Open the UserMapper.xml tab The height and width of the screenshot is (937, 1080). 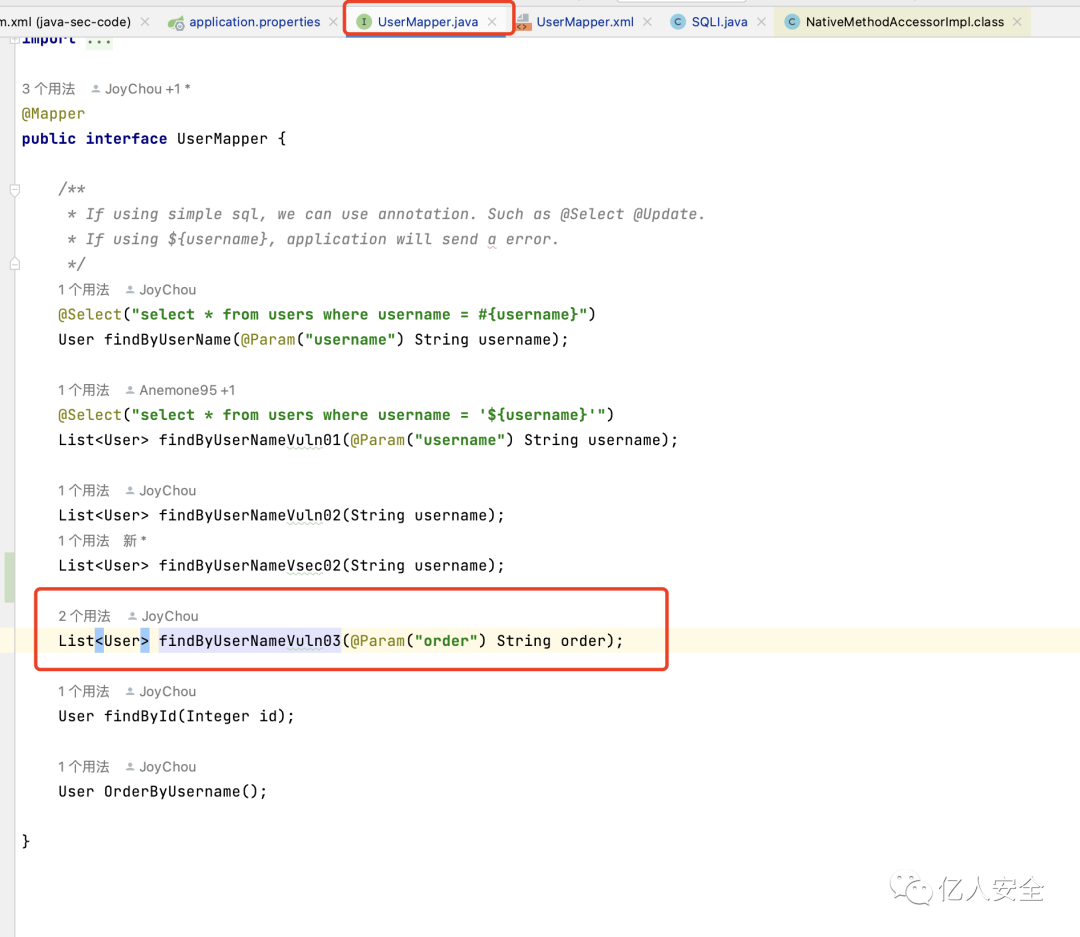pos(585,22)
